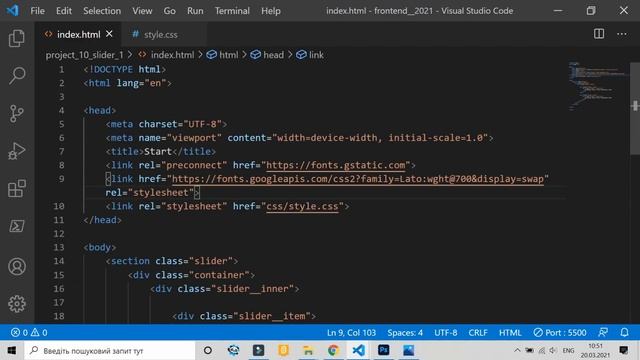The height and width of the screenshot is (360, 640).
Task: Open the Run menu
Action: [195, 11]
